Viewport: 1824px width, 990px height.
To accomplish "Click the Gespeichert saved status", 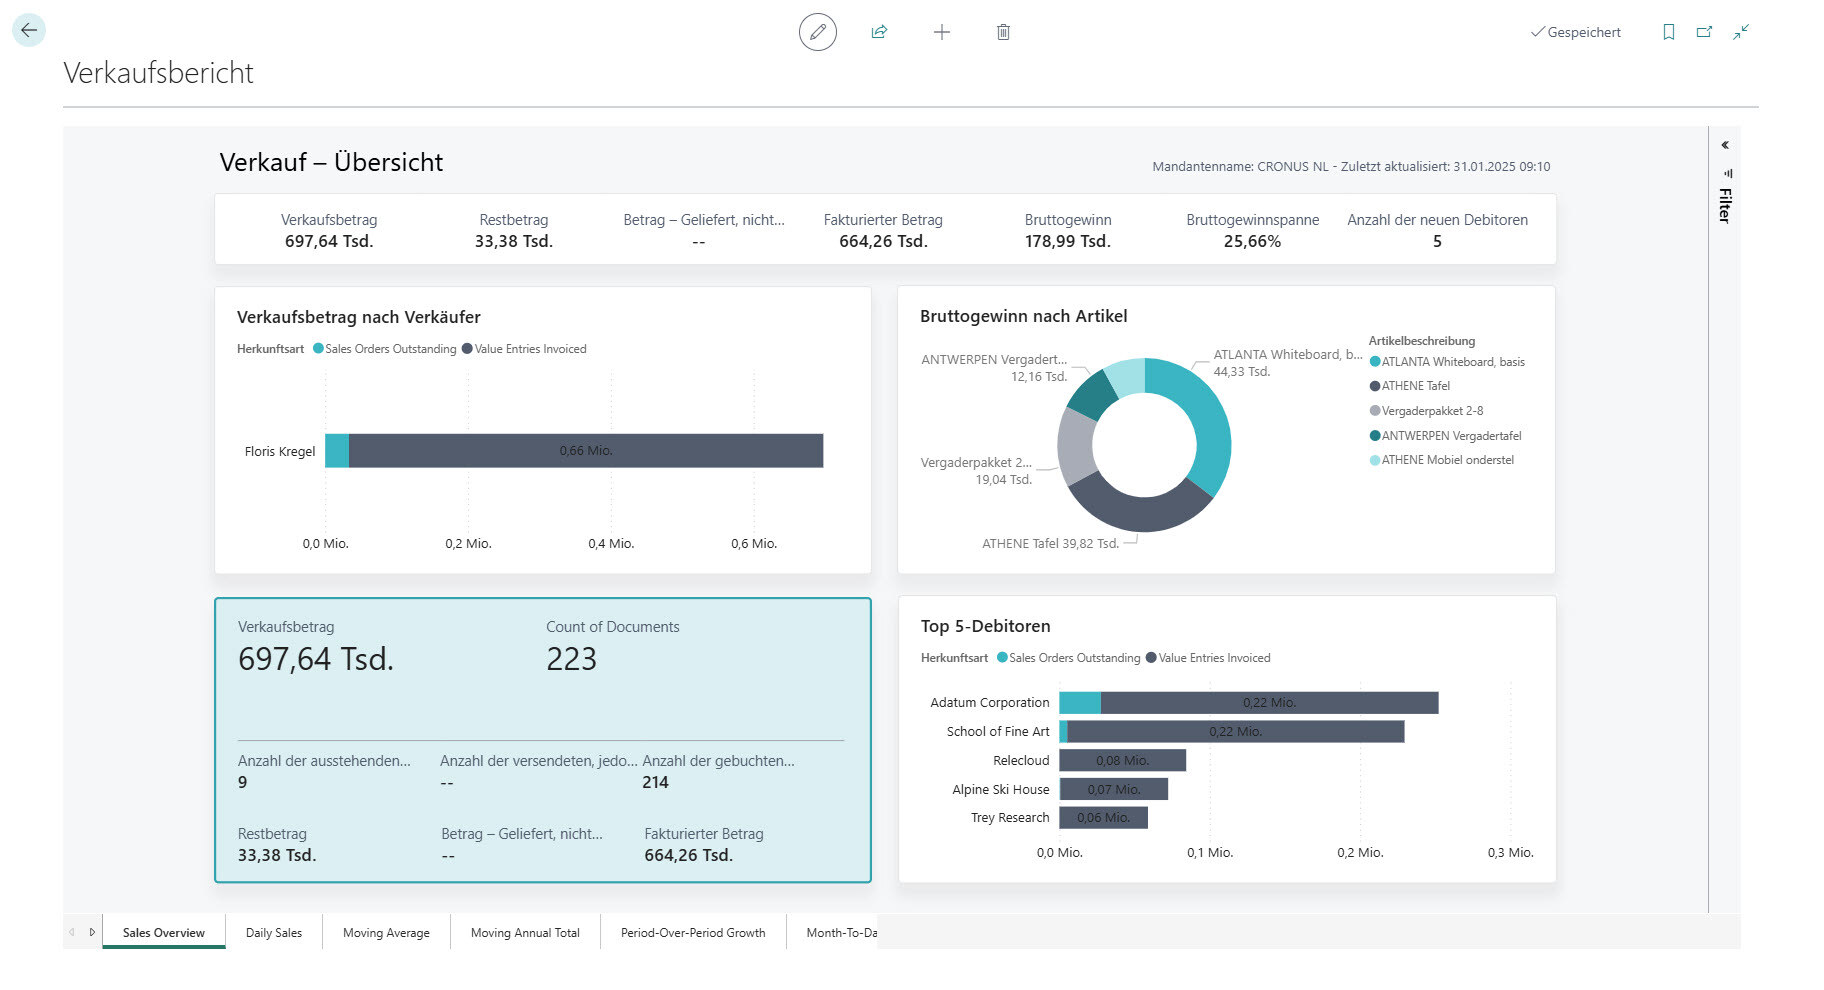I will tap(1575, 32).
